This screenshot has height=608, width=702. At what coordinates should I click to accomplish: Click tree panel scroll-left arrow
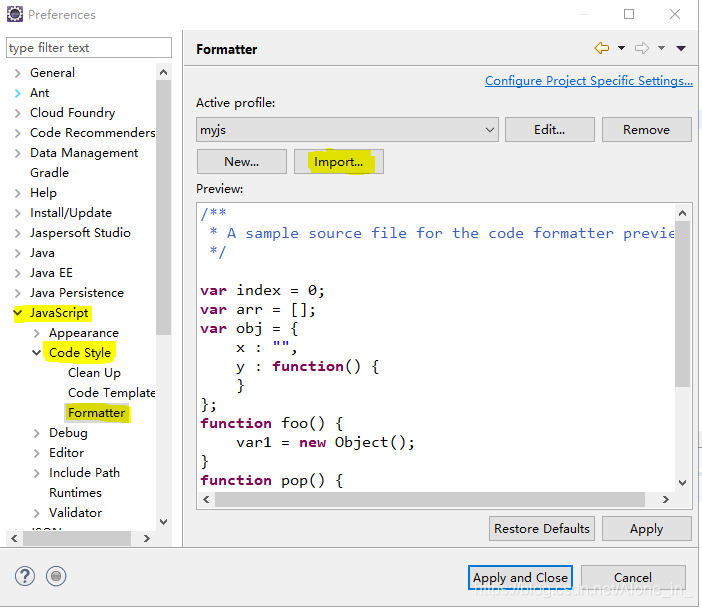(x=14, y=539)
